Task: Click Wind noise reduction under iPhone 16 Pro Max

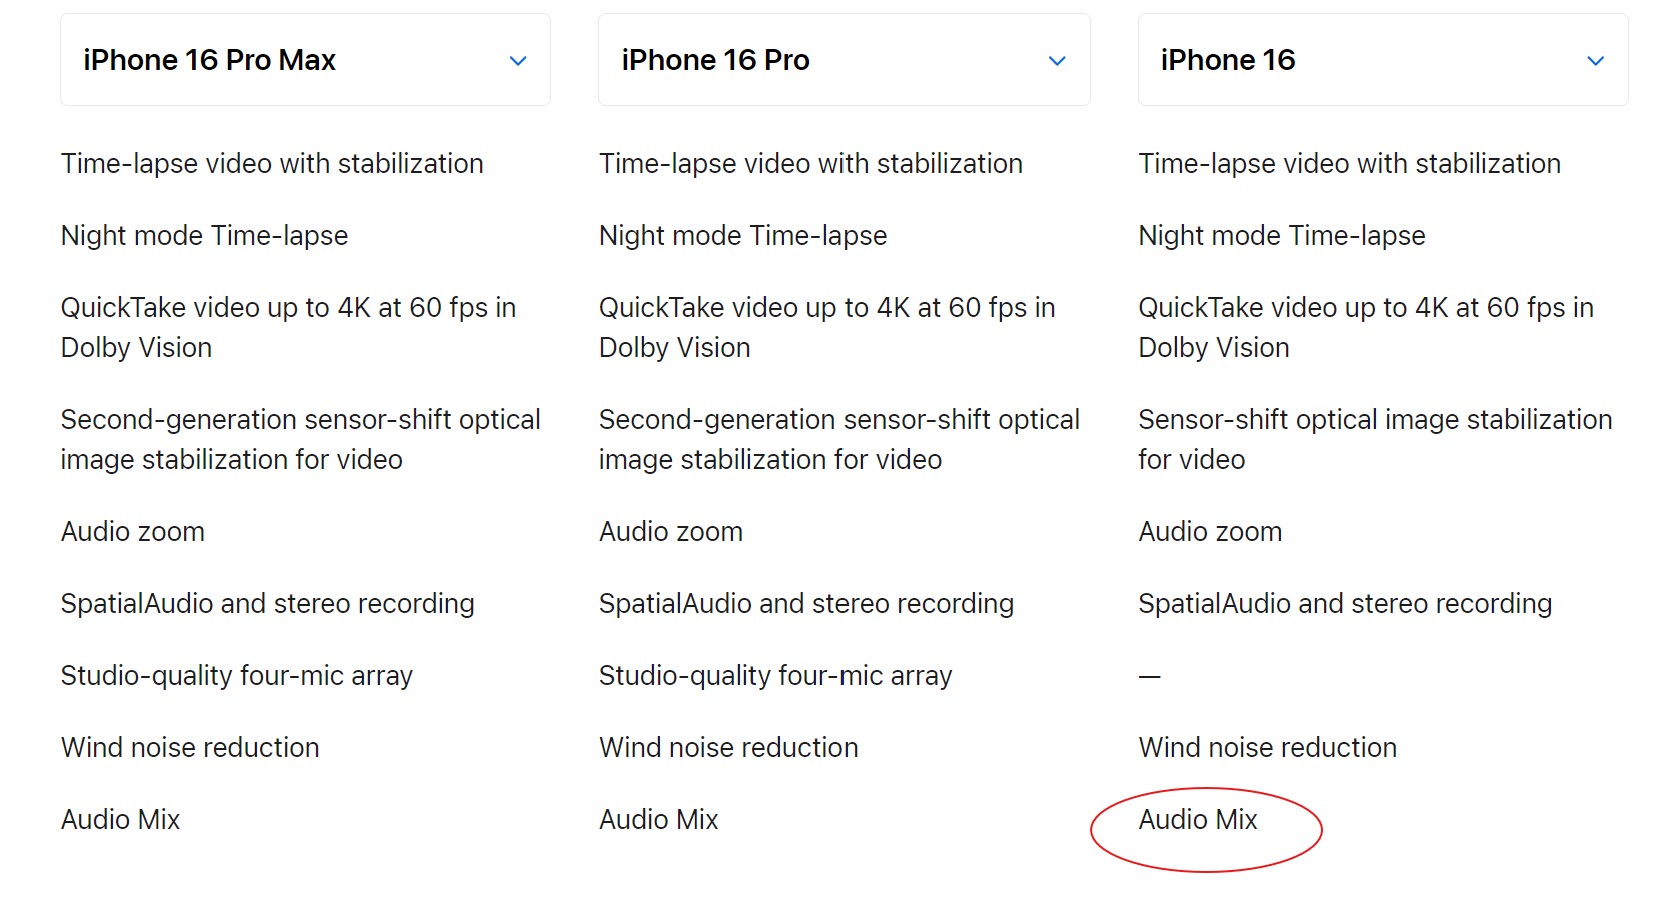Action: pos(190,748)
